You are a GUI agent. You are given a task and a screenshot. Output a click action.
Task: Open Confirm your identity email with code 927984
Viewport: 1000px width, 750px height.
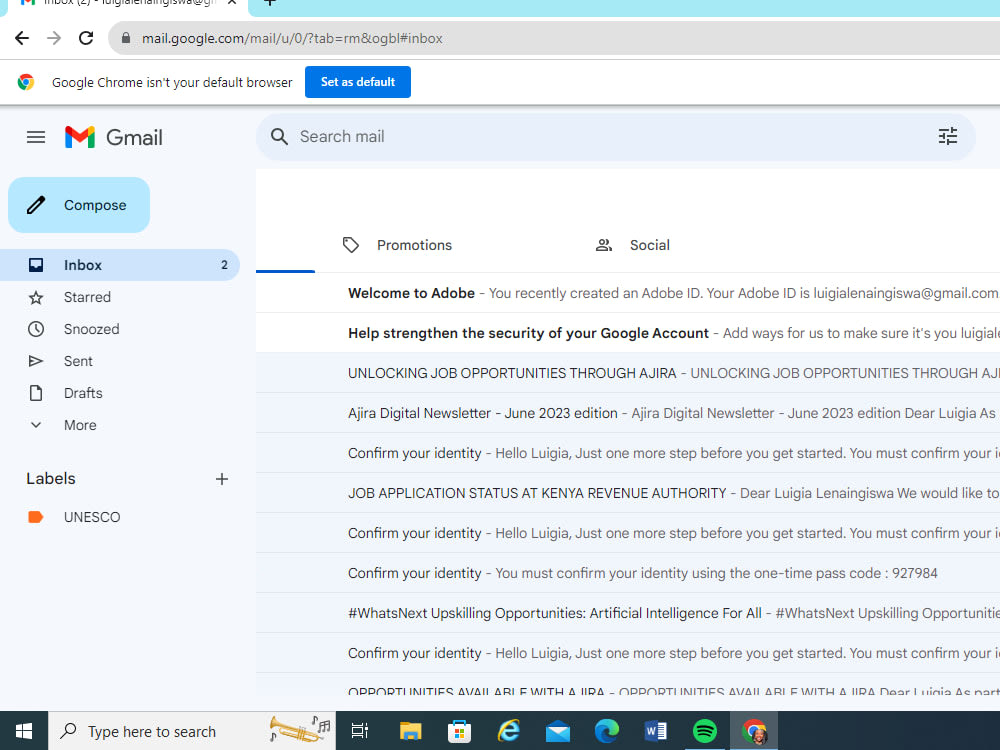(x=628, y=573)
